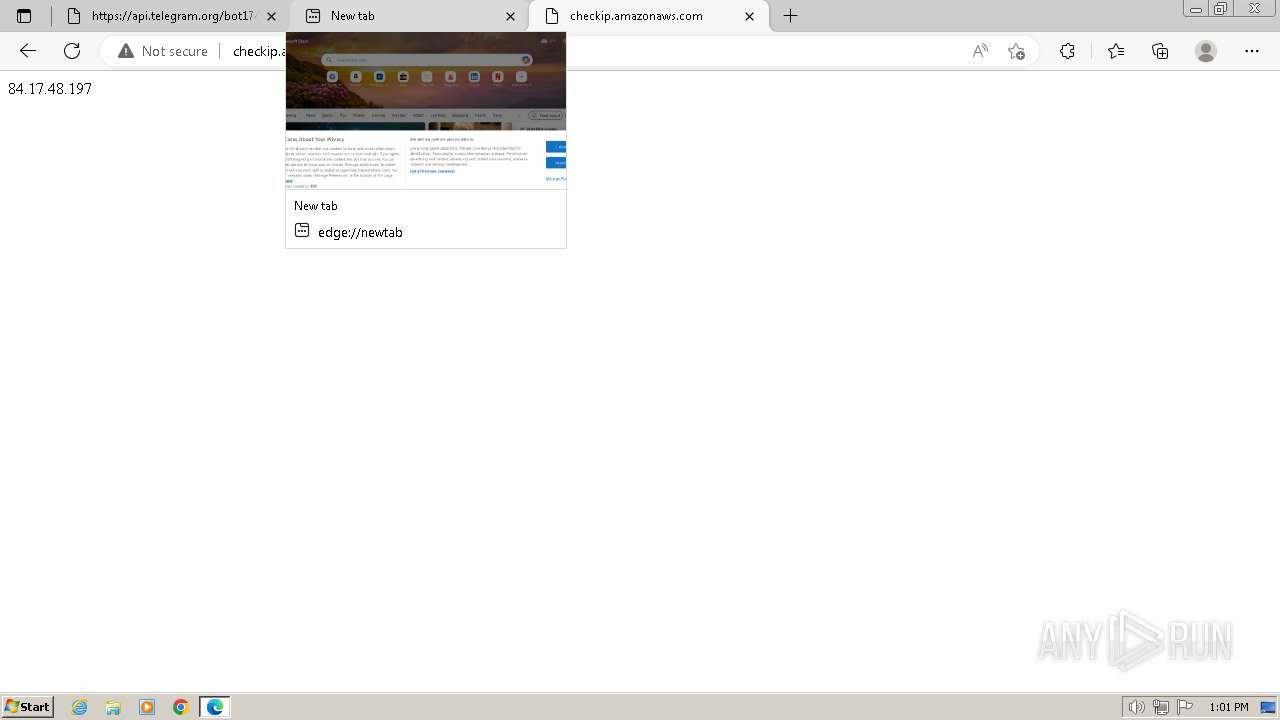Restore down the Edge window

coord(1221,9)
